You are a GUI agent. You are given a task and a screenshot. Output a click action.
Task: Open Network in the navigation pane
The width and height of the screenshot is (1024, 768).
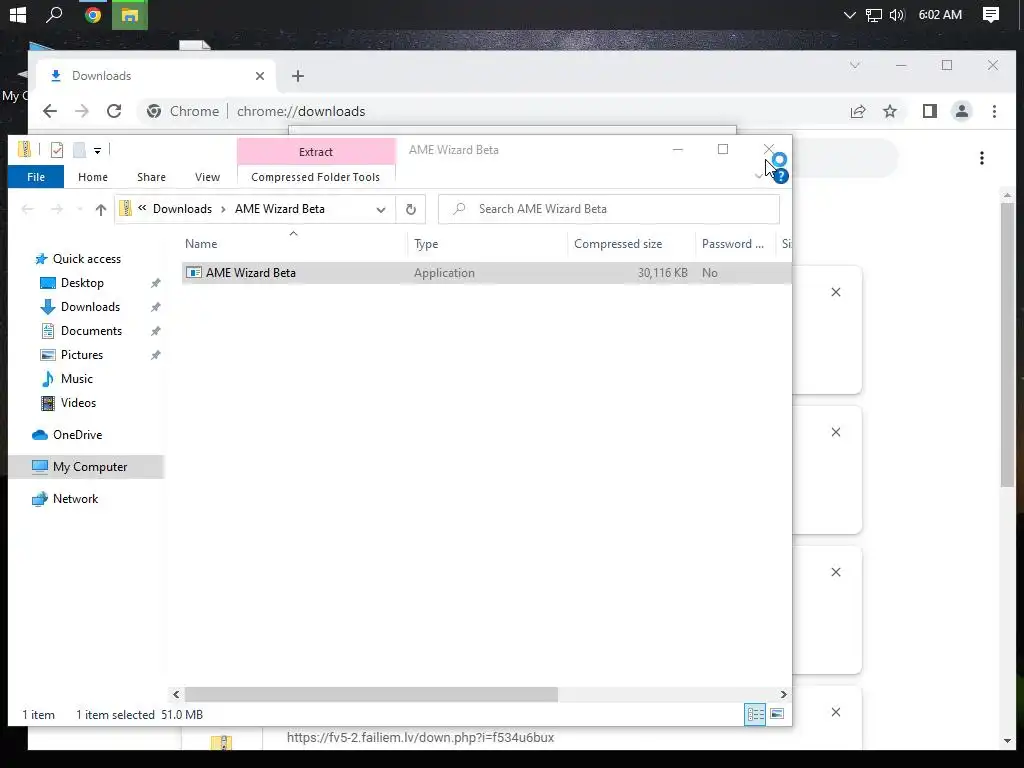[75, 499]
